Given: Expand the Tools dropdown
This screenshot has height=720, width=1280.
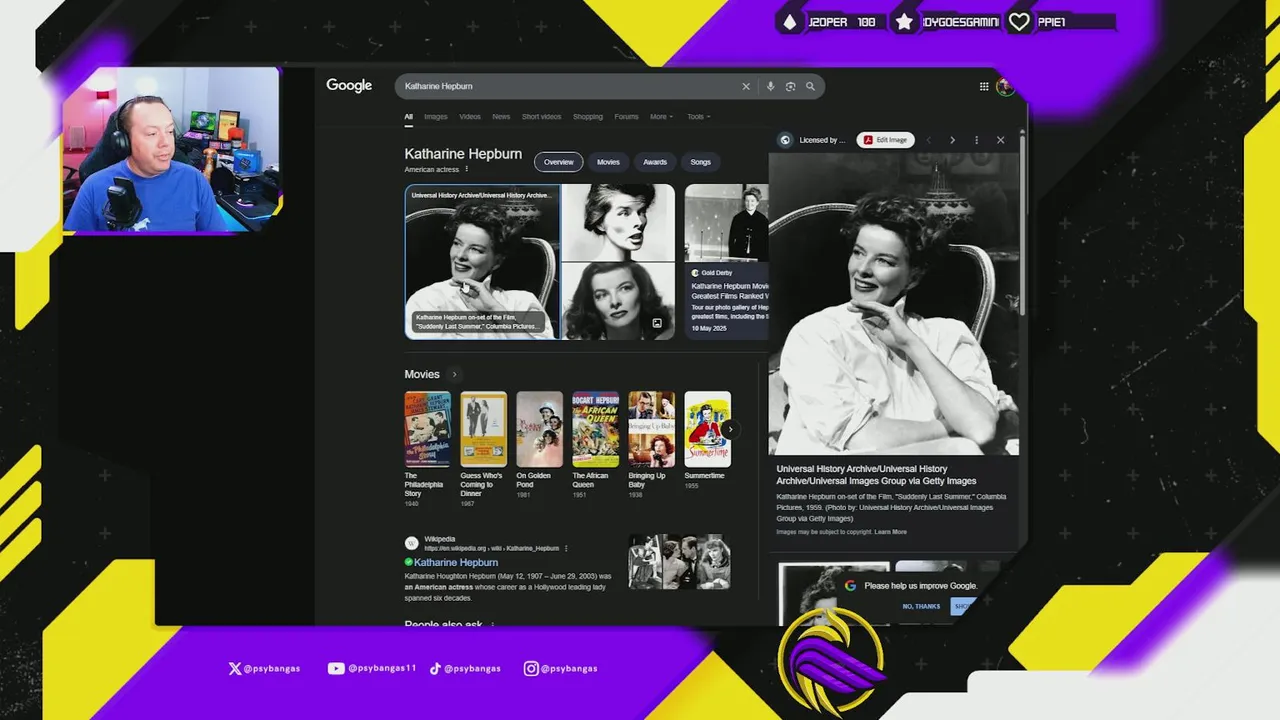Looking at the screenshot, I should tap(699, 117).
